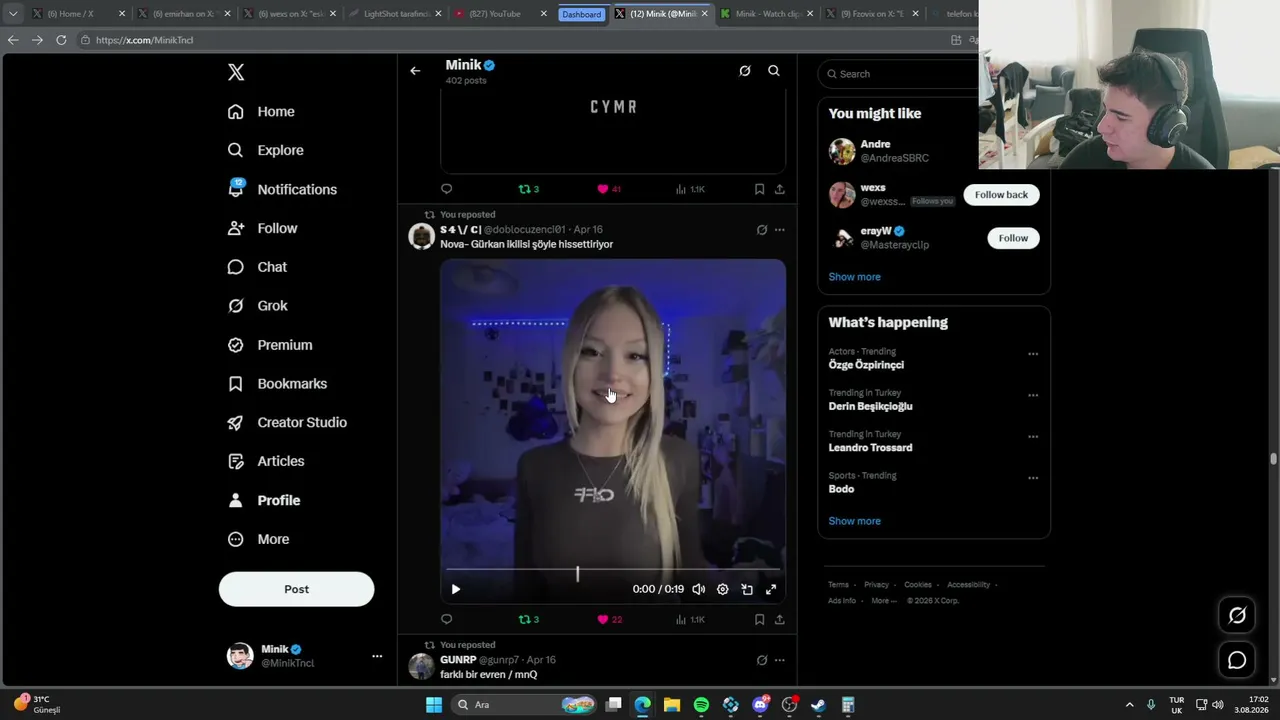This screenshot has width=1280, height=720.
Task: Follow back wexs
Action: 1001,195
